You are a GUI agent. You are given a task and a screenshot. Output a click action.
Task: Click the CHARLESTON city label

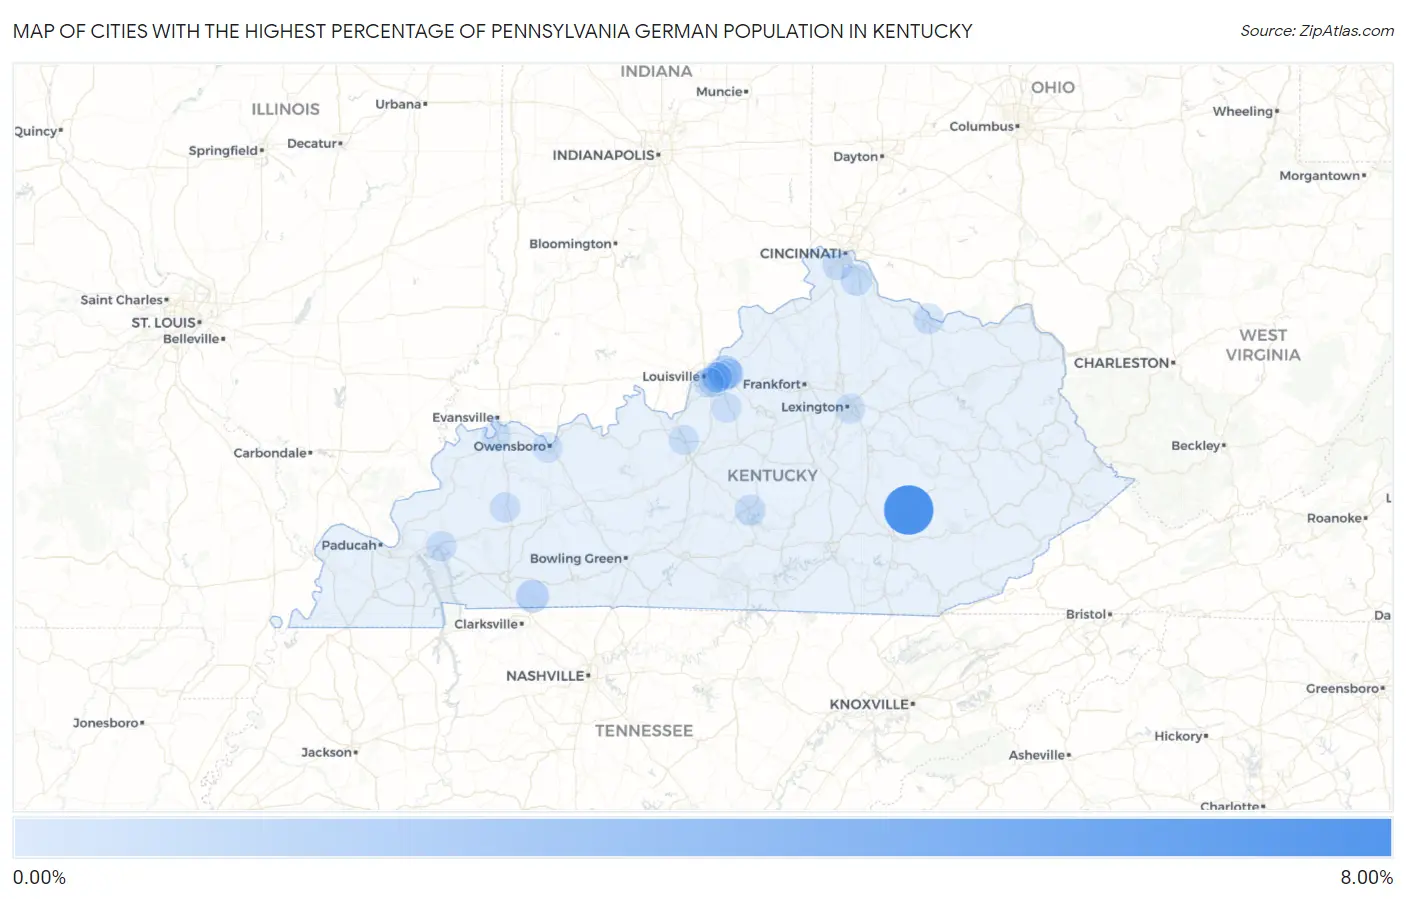point(1123,363)
